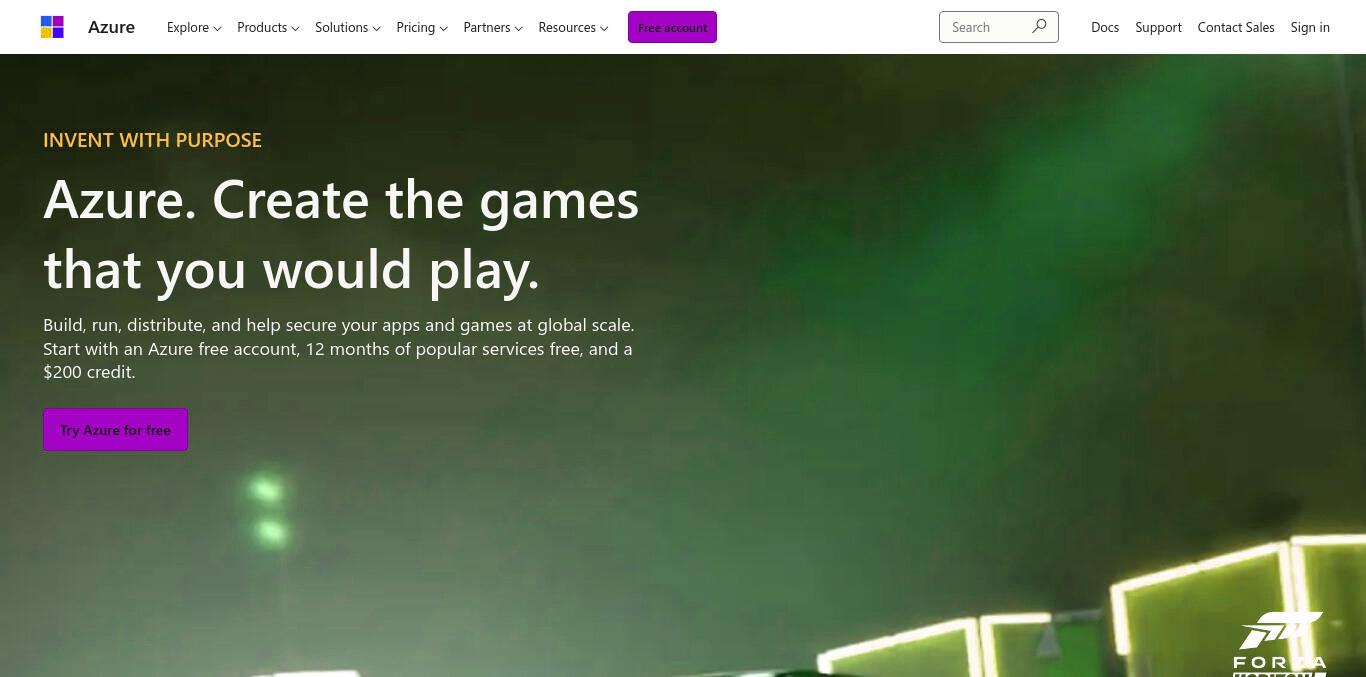The width and height of the screenshot is (1366, 677).
Task: Click the Free account button
Action: coord(672,27)
